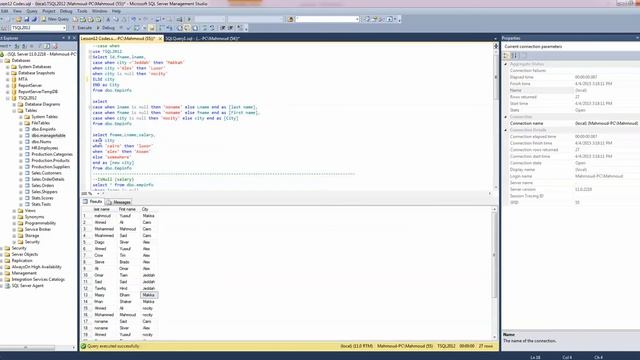
Task: Open the Tools menu
Action: [x=82, y=11]
